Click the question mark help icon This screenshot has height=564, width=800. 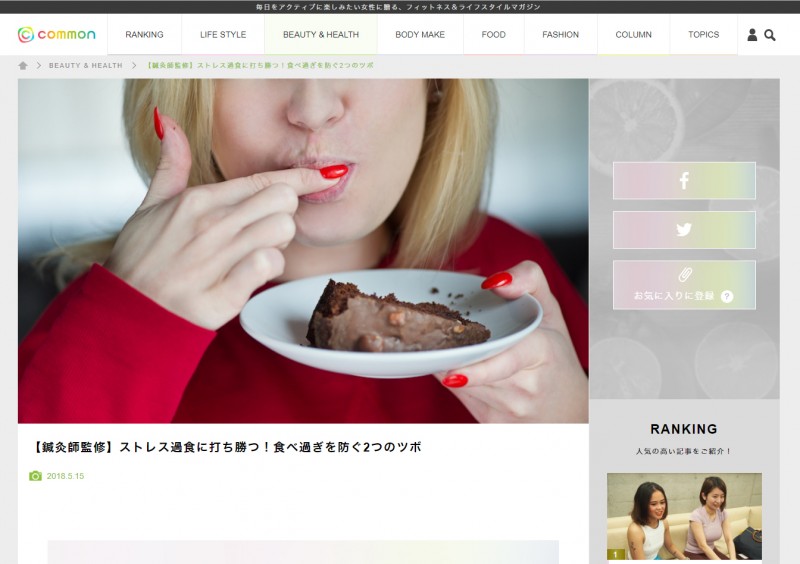point(727,297)
